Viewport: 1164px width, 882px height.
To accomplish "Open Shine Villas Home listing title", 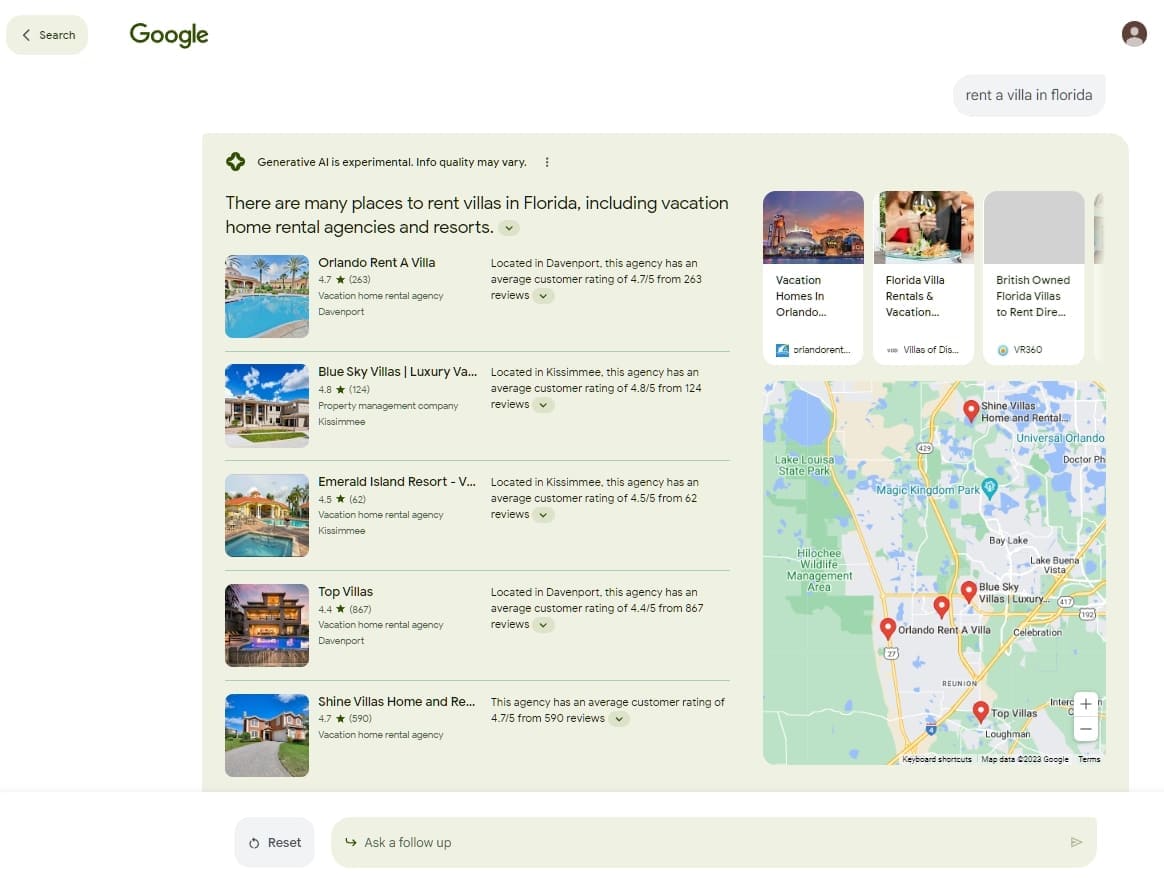I will [396, 701].
